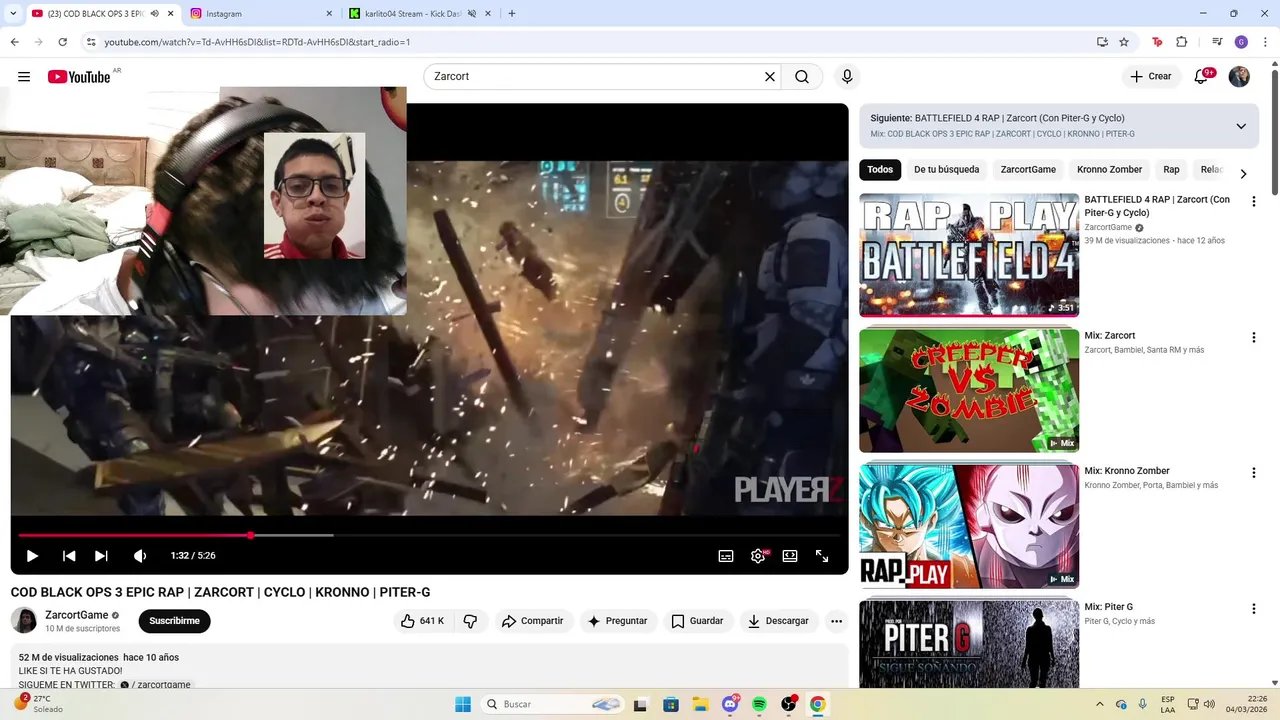Switch to the Instagram browser tab
Screen dimensions: 1280x720
pyautogui.click(x=260, y=14)
